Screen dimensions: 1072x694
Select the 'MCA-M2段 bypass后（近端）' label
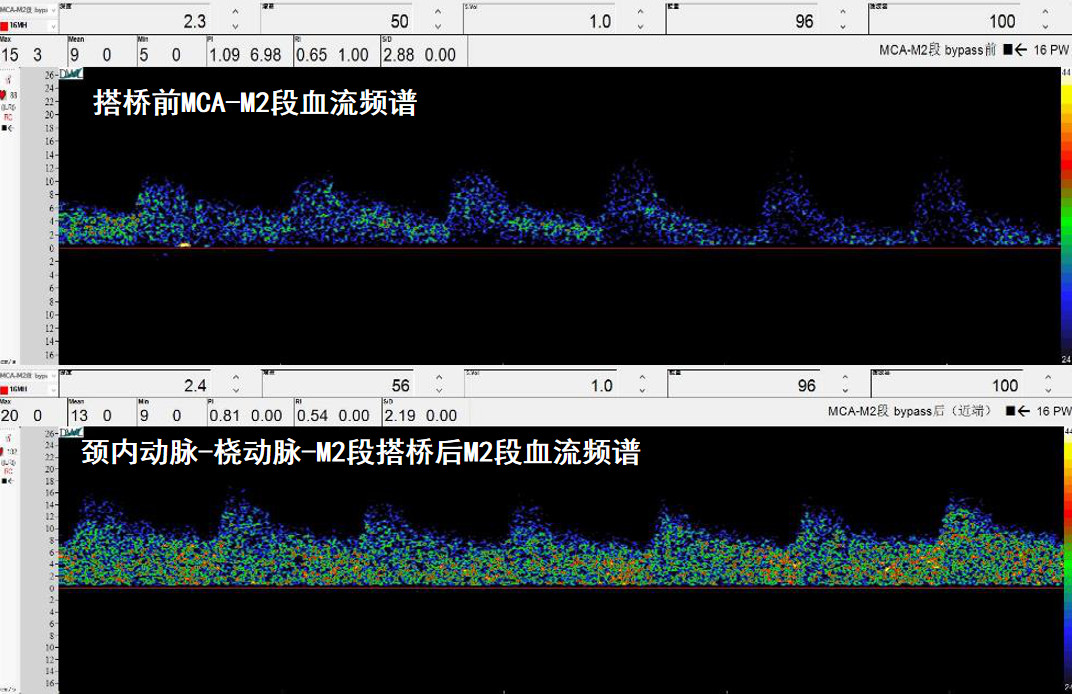click(909, 411)
